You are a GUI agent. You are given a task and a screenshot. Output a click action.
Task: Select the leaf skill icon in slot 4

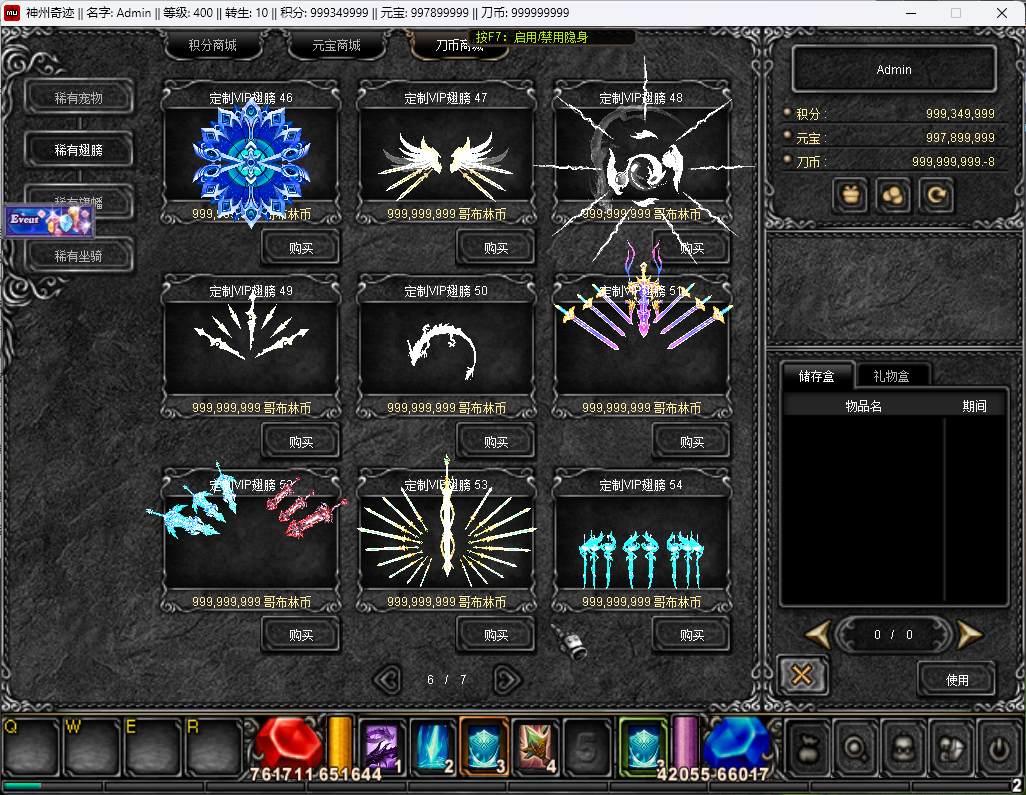click(536, 745)
